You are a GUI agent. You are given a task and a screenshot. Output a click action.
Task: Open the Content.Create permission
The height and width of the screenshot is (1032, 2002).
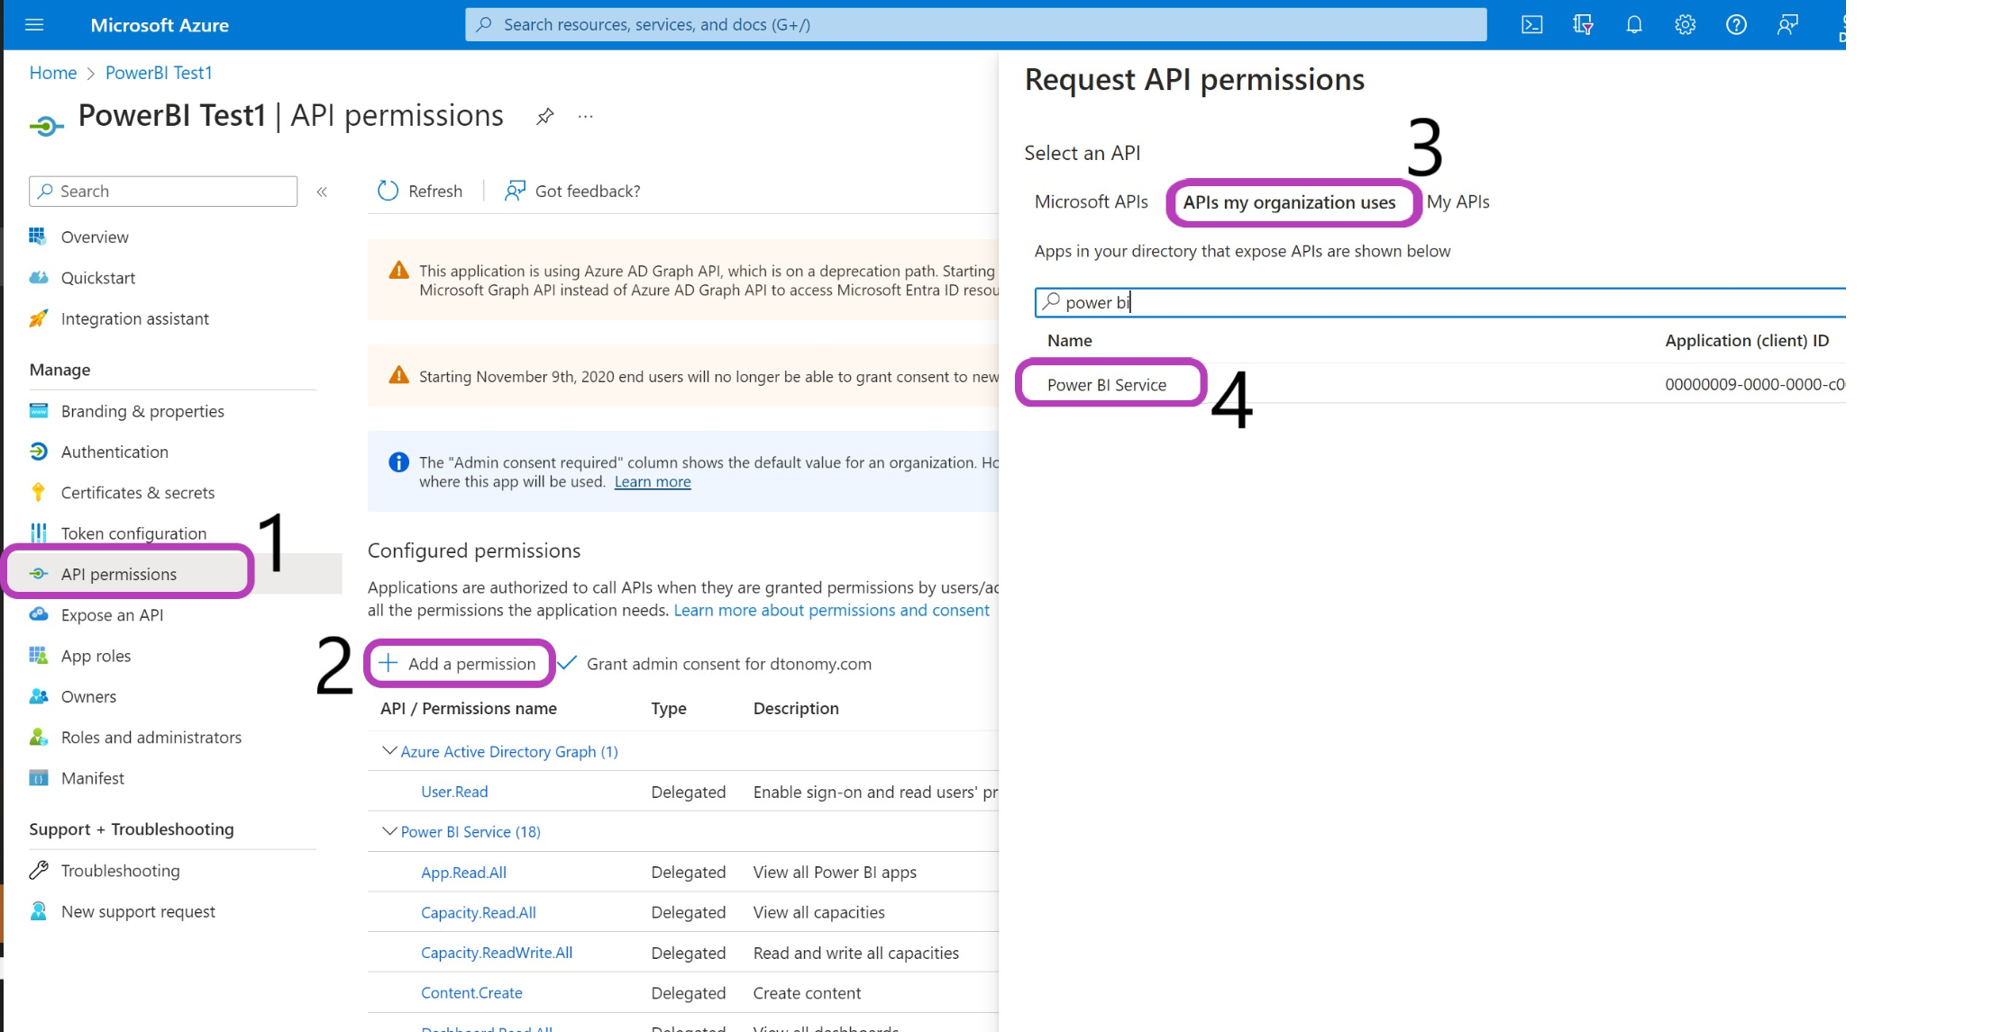click(x=471, y=993)
